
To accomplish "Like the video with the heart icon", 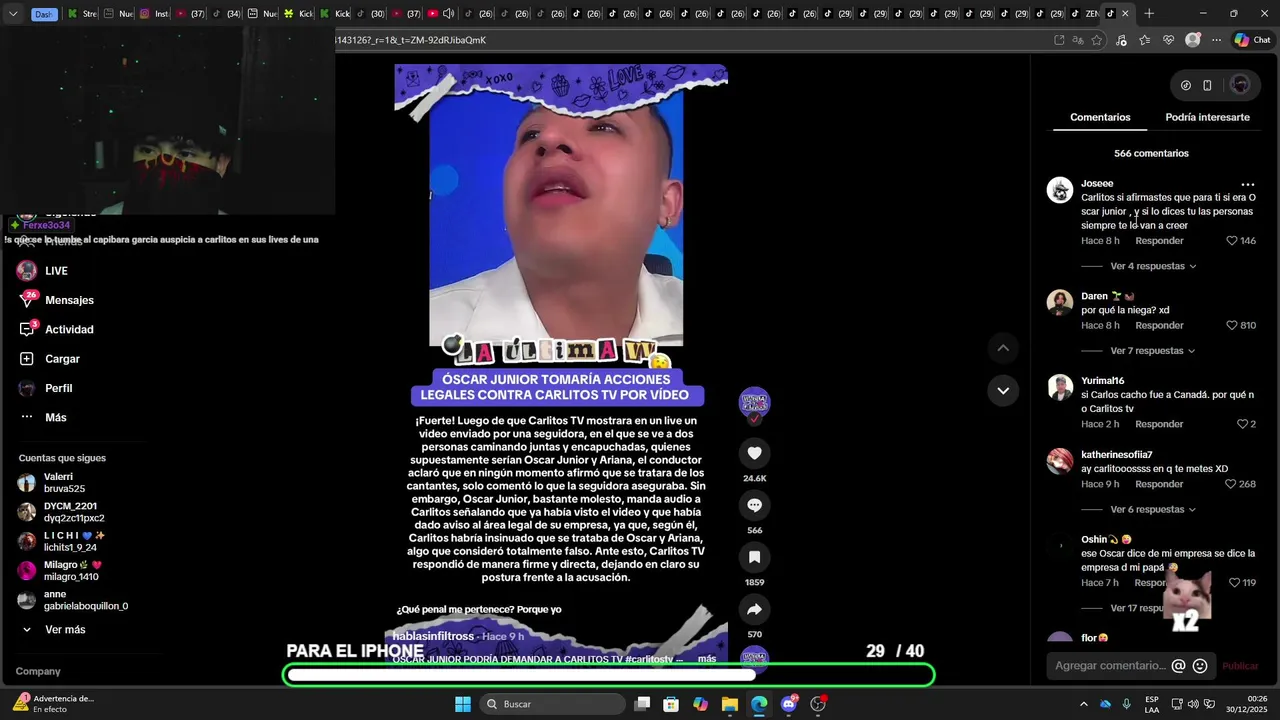I will [x=754, y=453].
